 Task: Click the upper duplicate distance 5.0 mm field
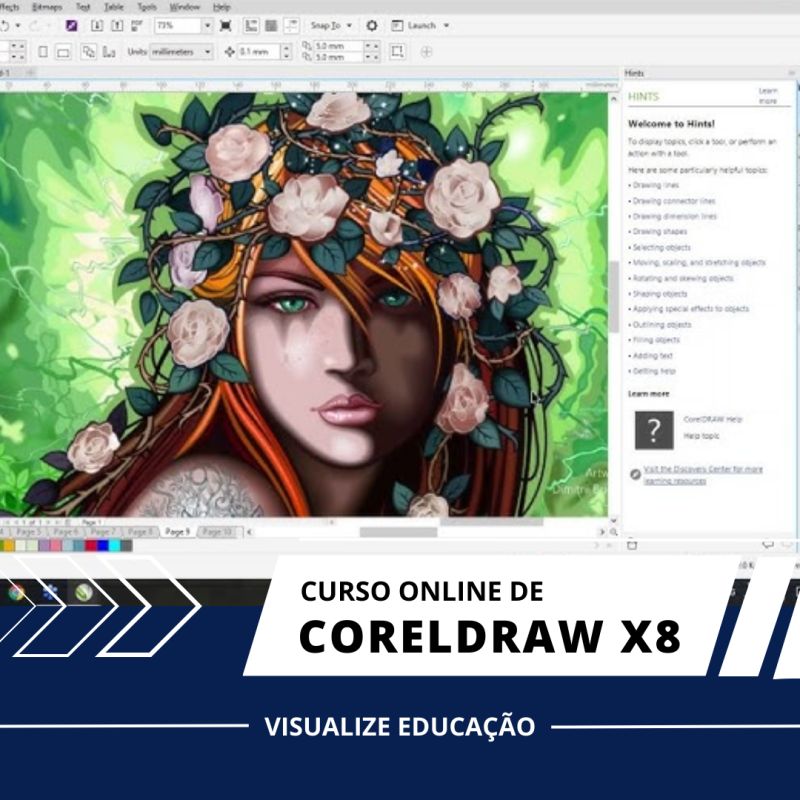[x=337, y=46]
